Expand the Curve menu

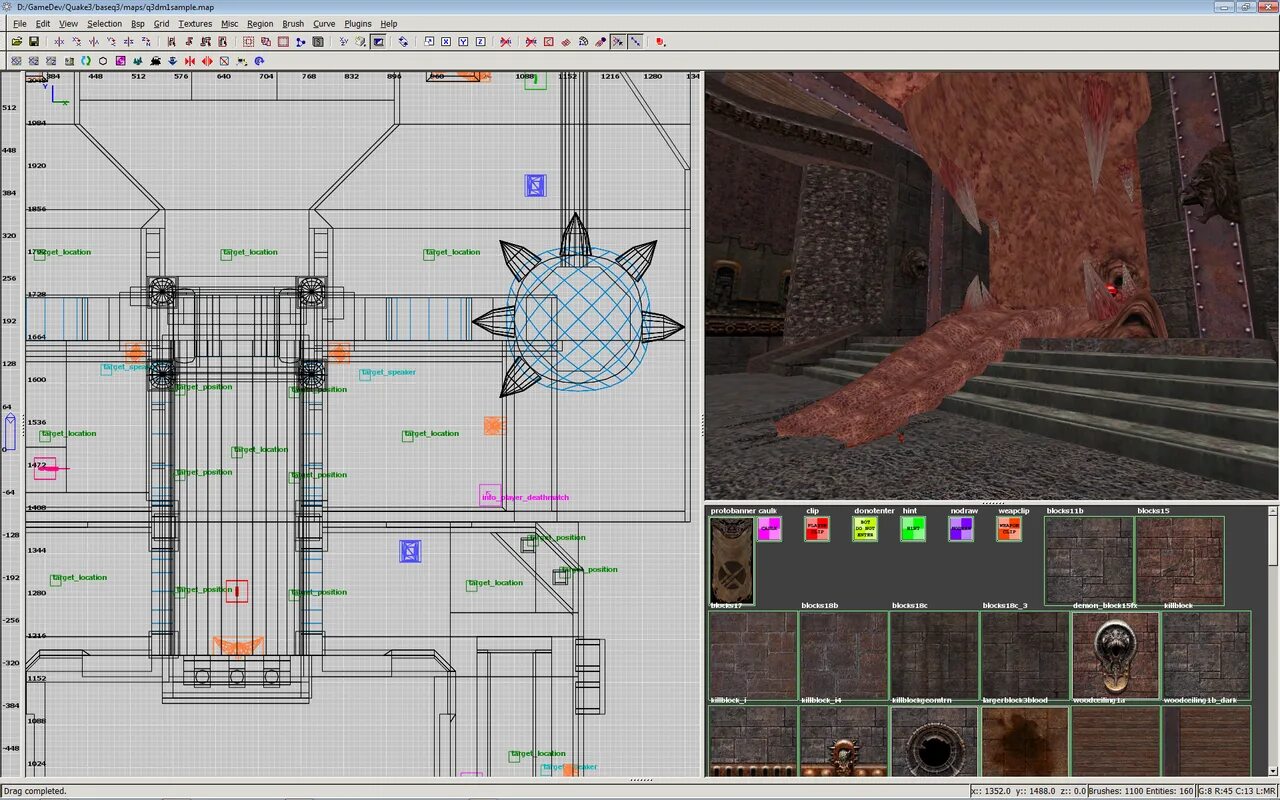324,24
